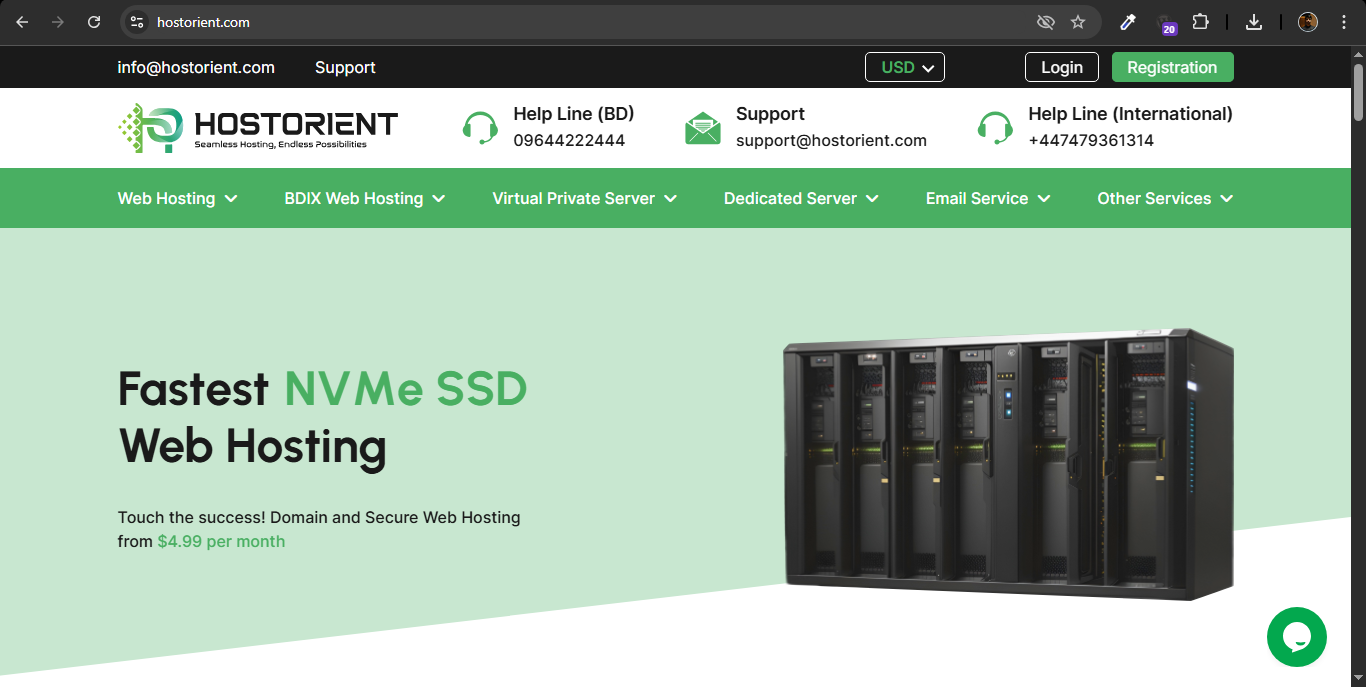Viewport: 1366px width, 687px height.
Task: Click the International Help Line headset icon
Action: (995, 128)
